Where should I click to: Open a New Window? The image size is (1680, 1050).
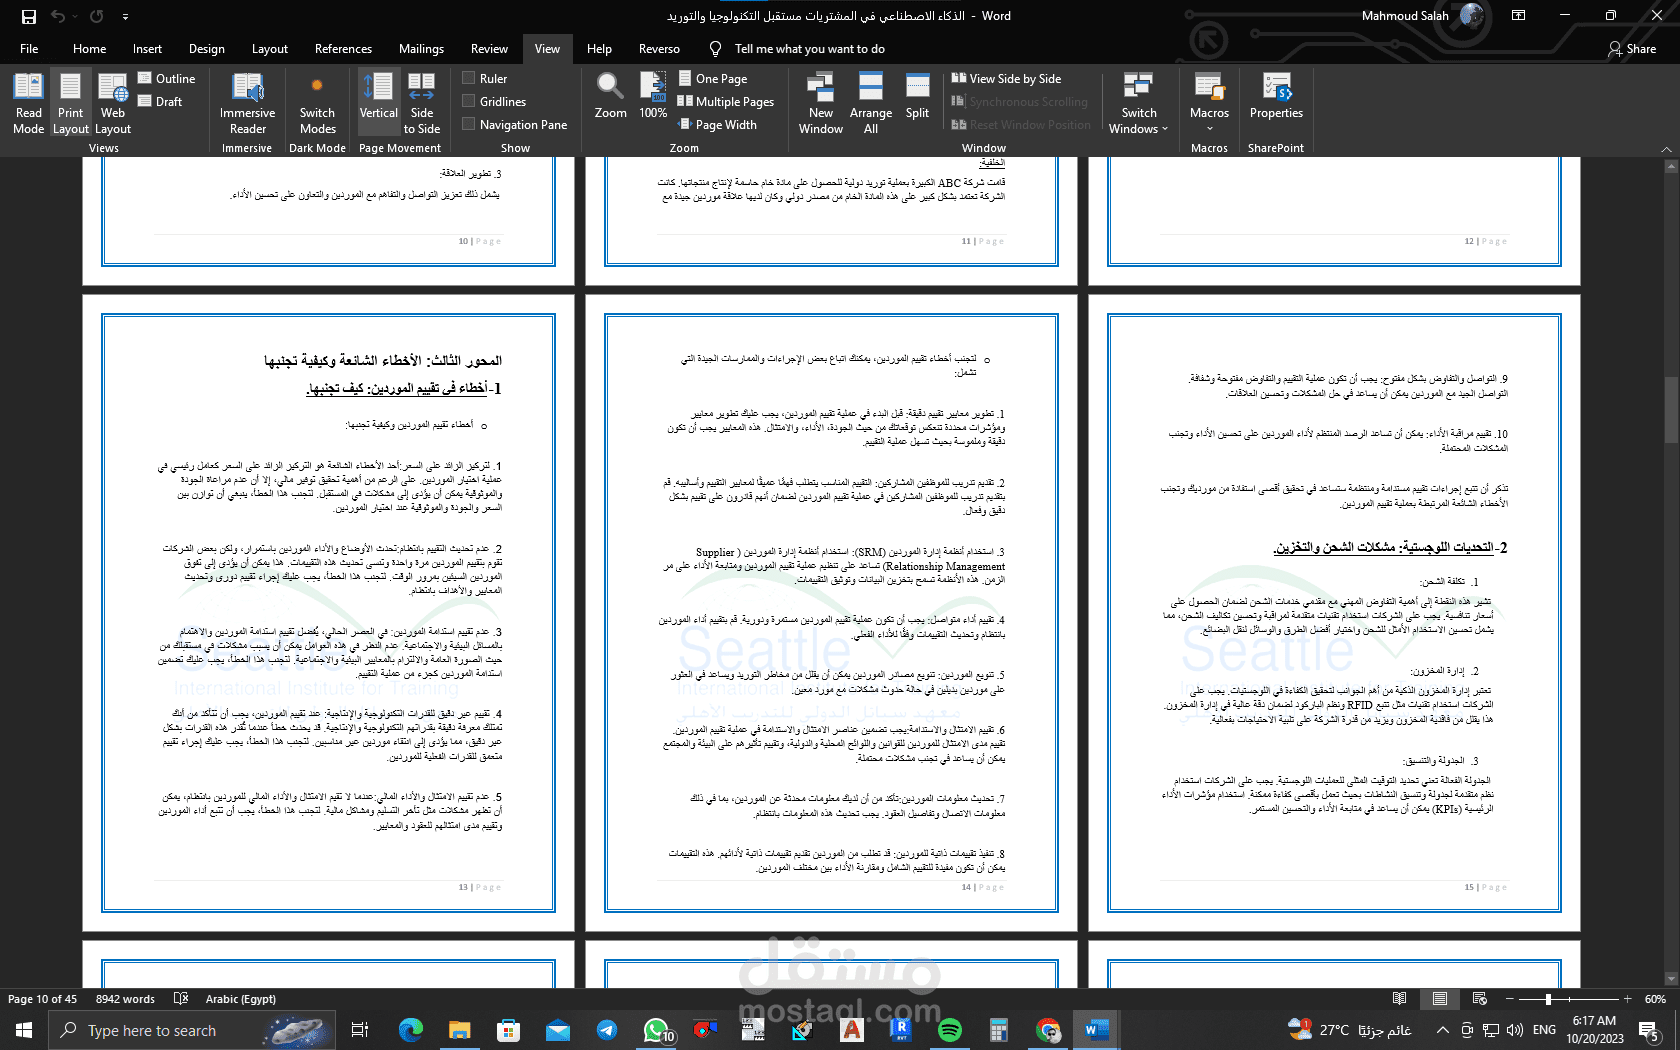click(x=821, y=103)
